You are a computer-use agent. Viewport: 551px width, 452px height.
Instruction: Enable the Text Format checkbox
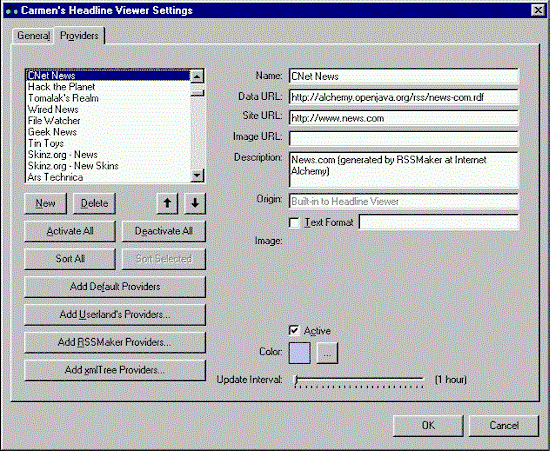click(x=294, y=222)
